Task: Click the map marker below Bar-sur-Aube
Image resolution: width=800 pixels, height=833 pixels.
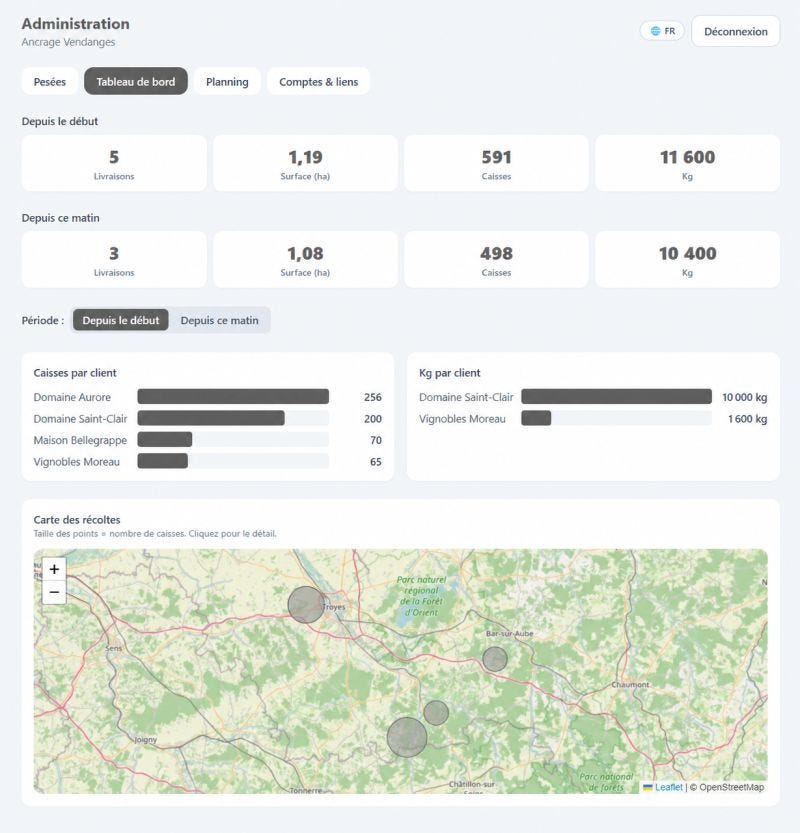Action: [x=495, y=659]
